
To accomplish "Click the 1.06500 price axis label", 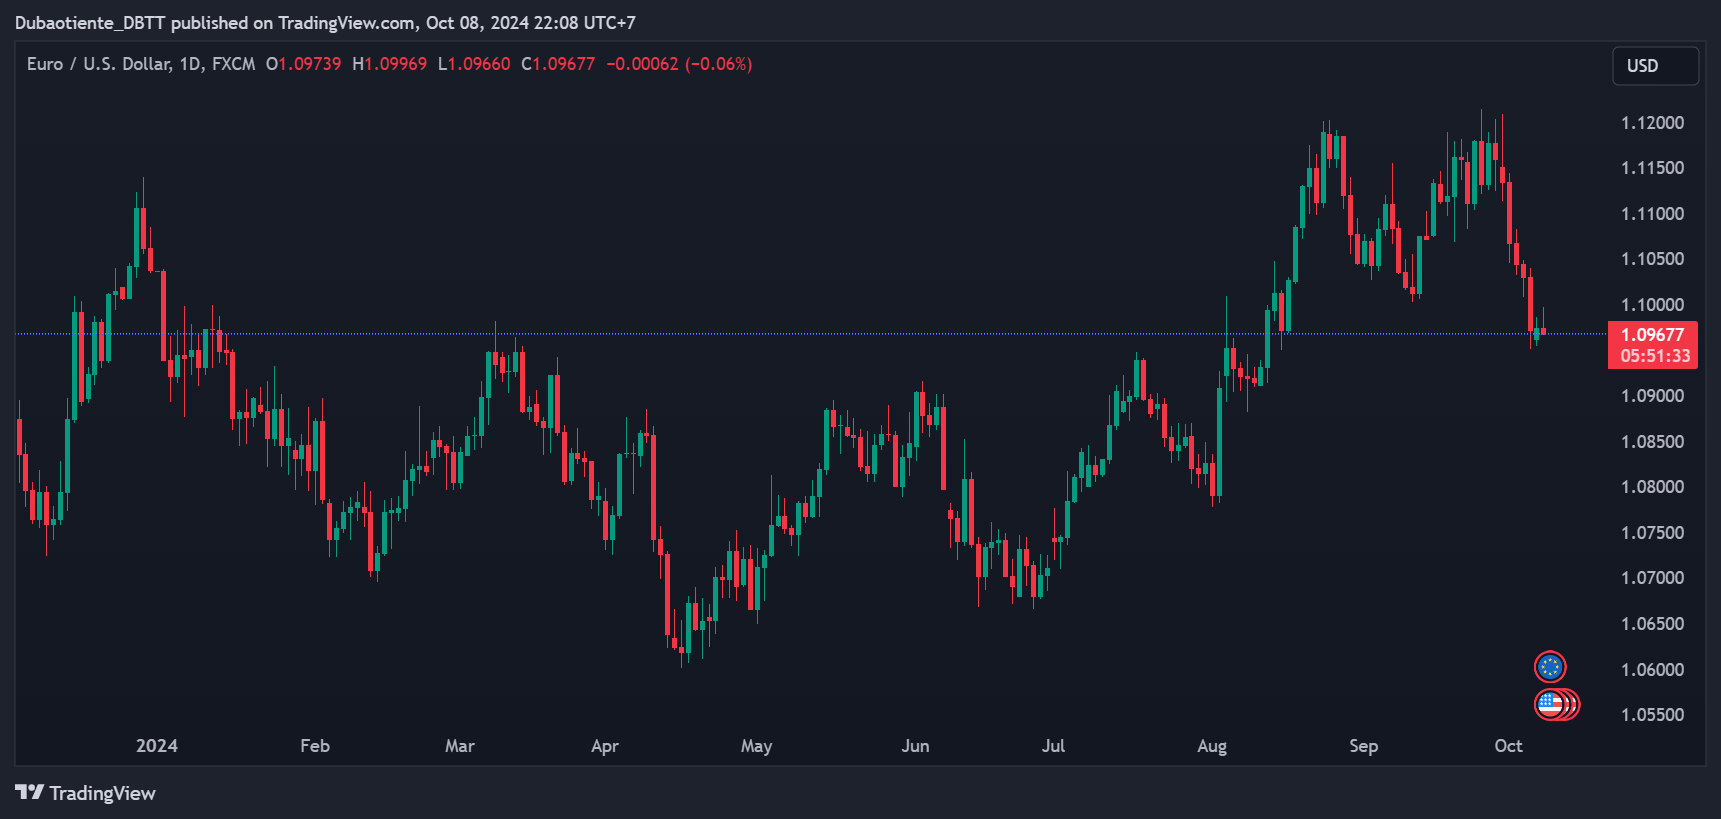I will [1652, 624].
